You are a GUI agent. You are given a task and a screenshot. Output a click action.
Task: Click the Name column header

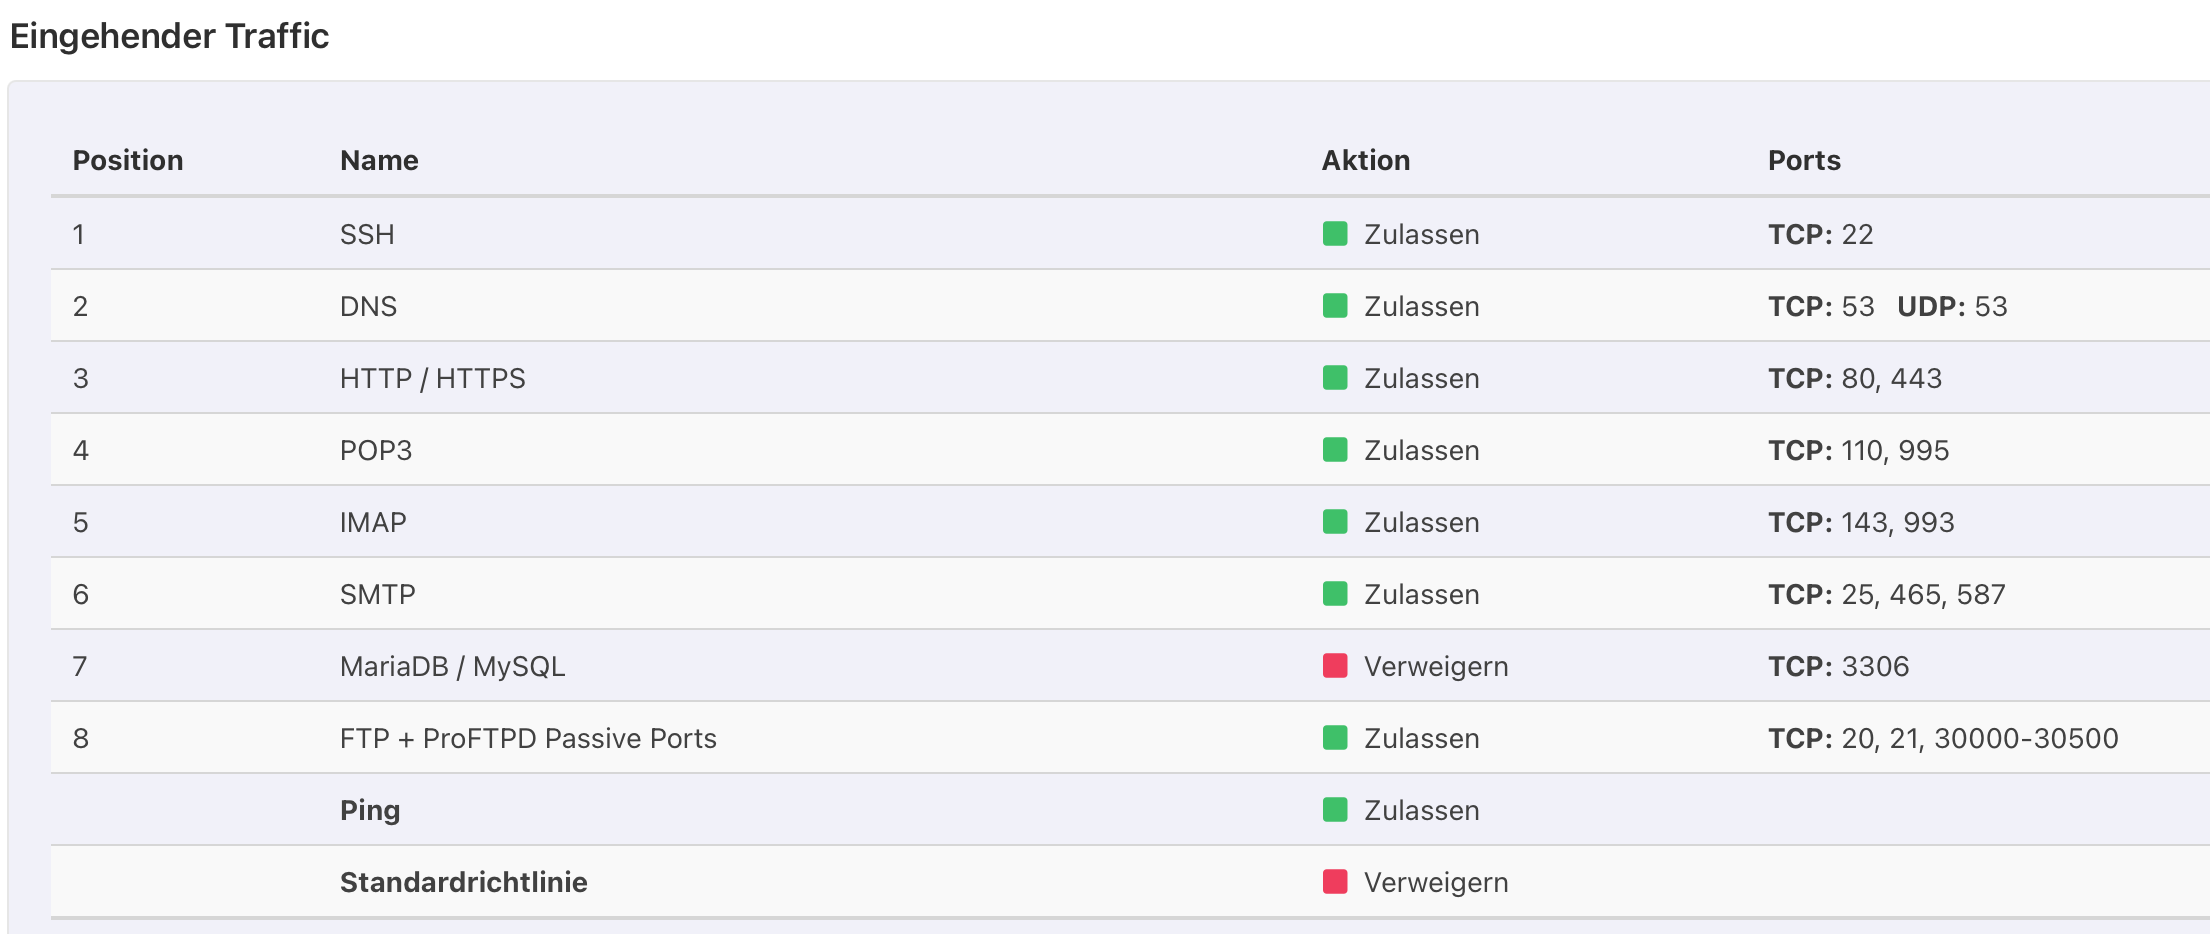379,161
